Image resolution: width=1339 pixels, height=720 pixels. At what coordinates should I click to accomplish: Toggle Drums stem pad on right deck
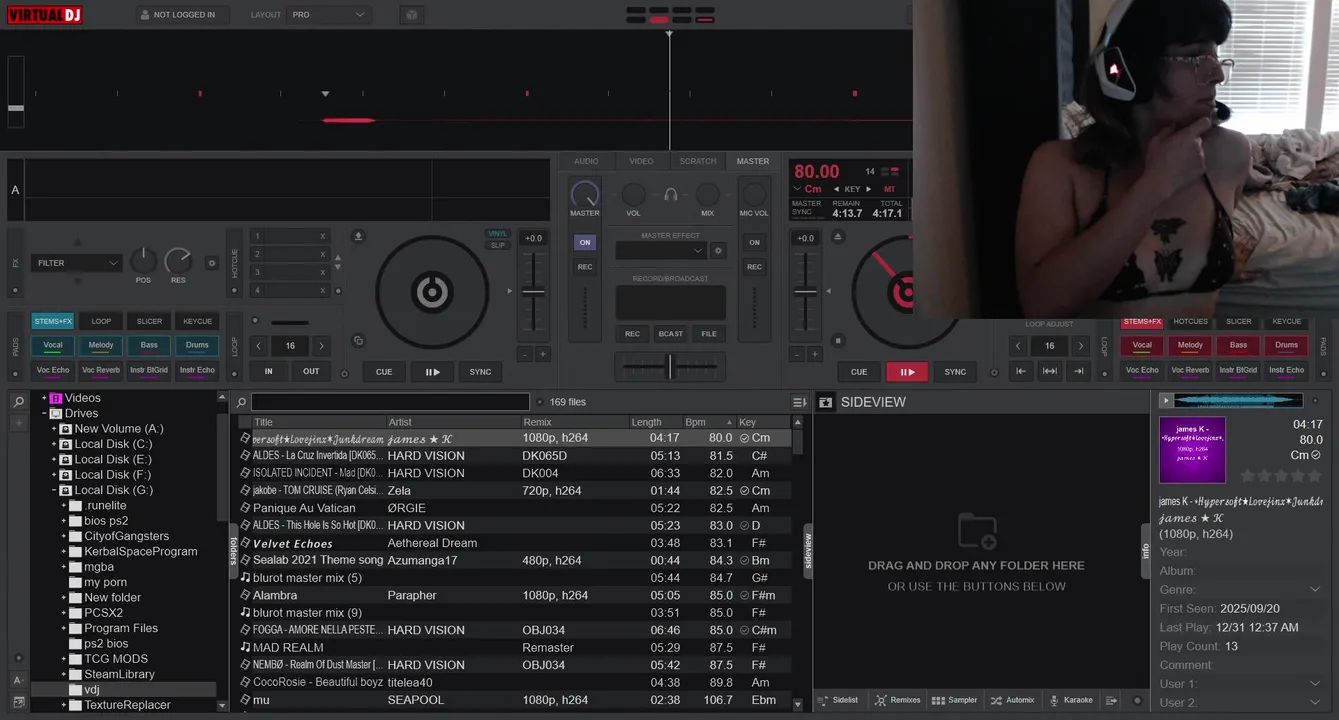[x=1286, y=345]
